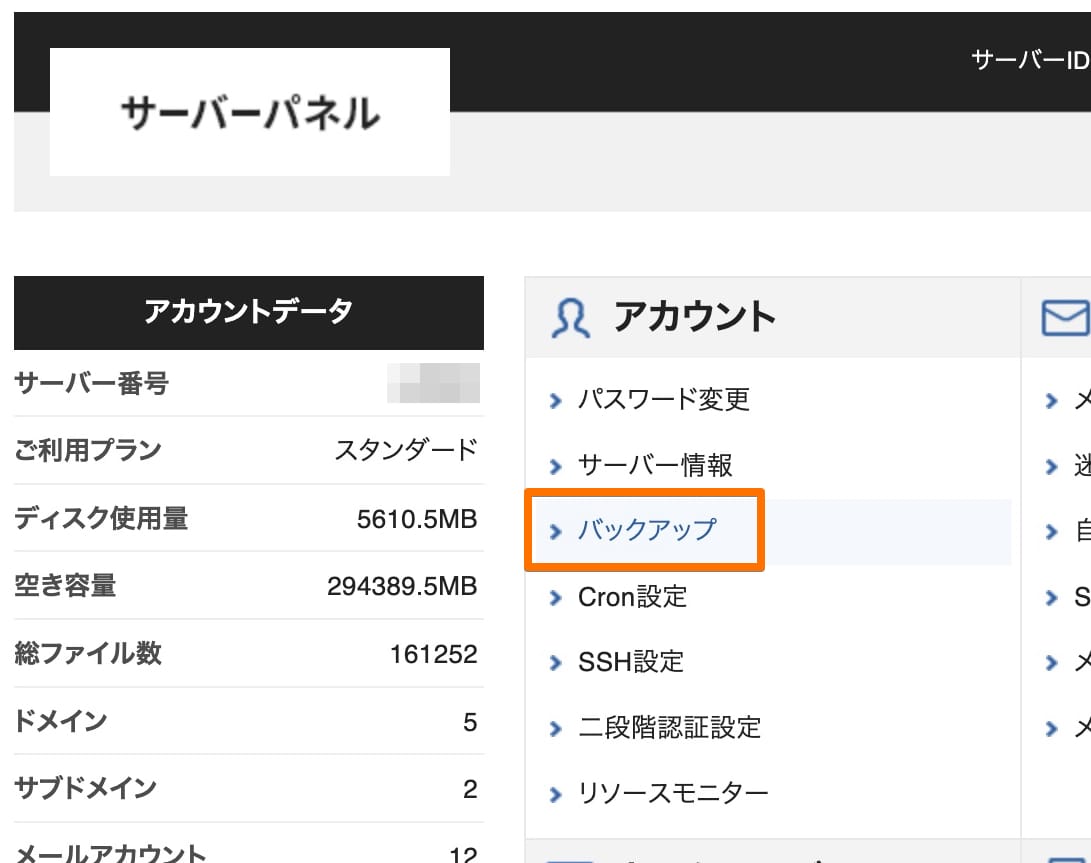Select the arrow bullet beside 二段階認証設定
The image size is (1091, 863).
coord(556,729)
